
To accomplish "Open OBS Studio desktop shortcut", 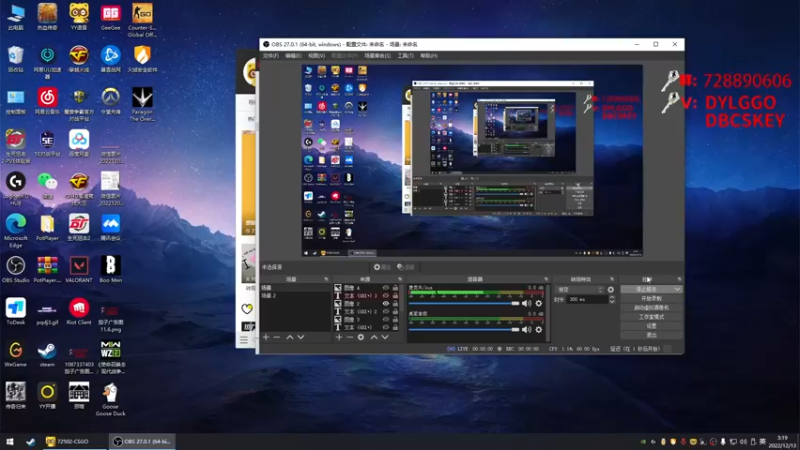I will (16, 269).
